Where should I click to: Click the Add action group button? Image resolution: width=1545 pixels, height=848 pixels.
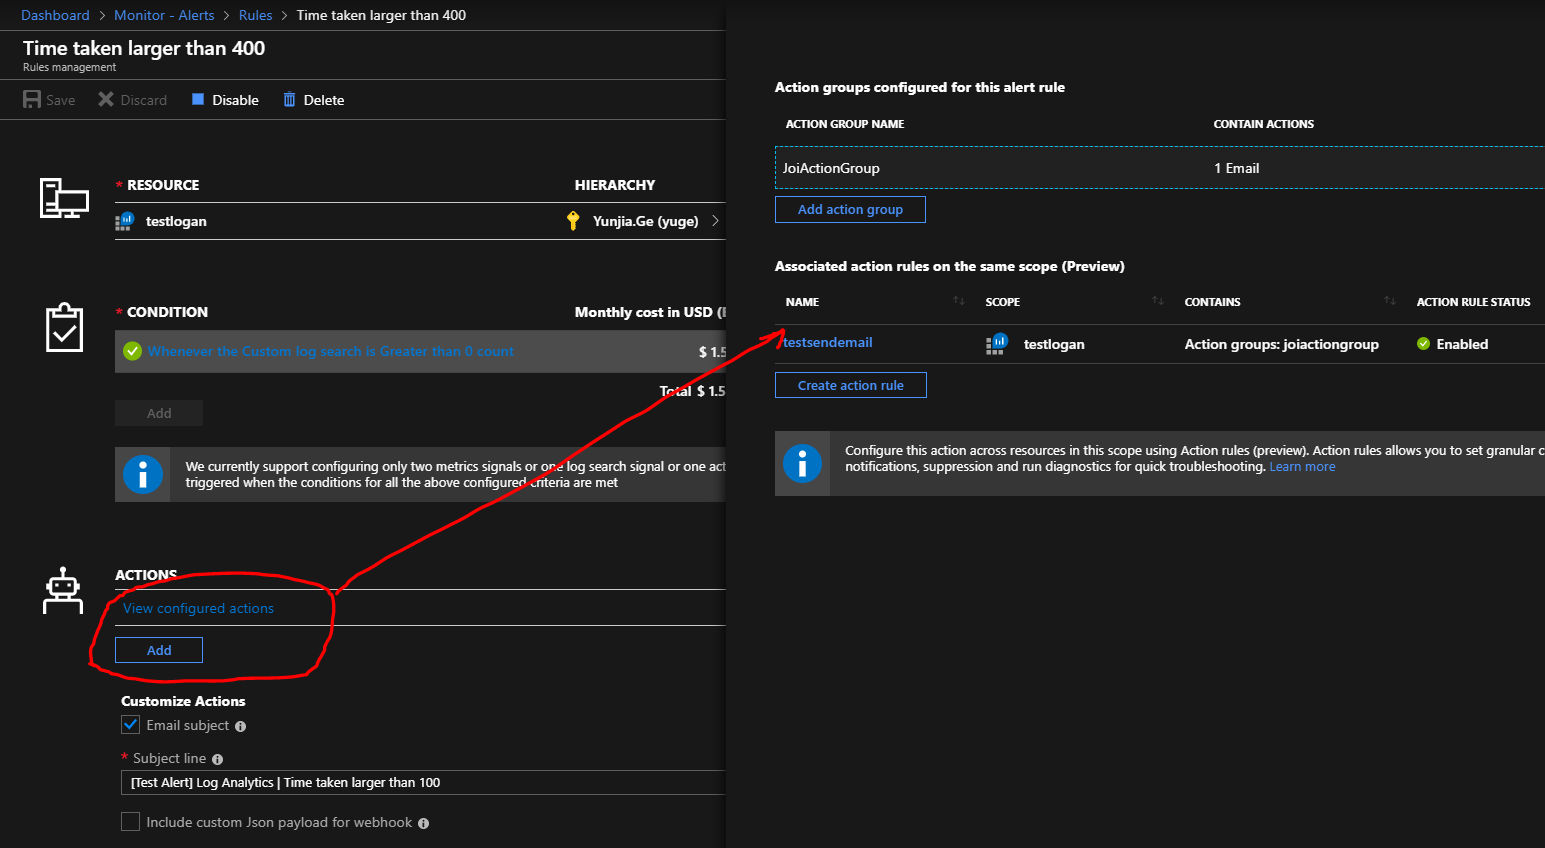tap(850, 209)
